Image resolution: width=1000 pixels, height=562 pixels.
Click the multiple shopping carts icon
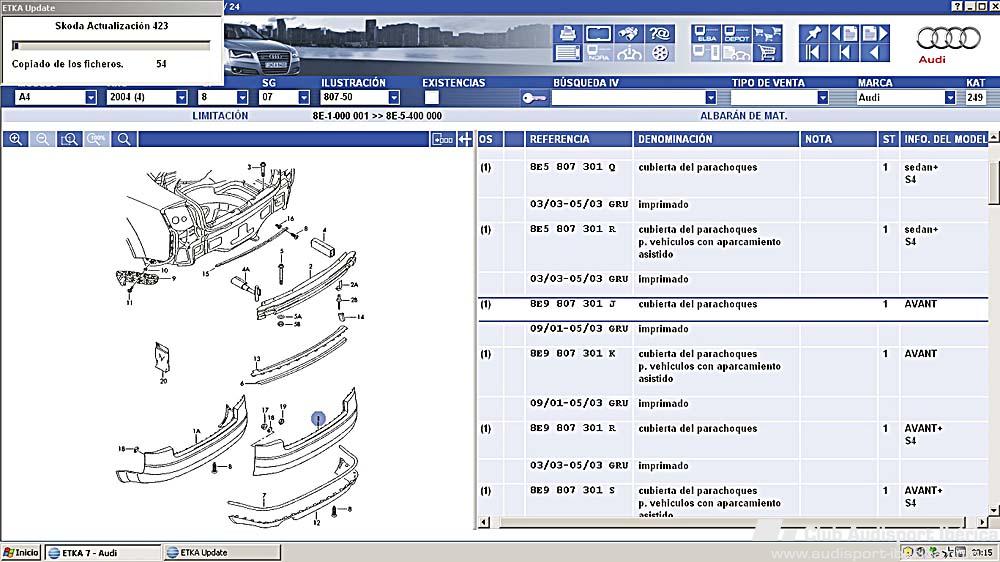[767, 33]
